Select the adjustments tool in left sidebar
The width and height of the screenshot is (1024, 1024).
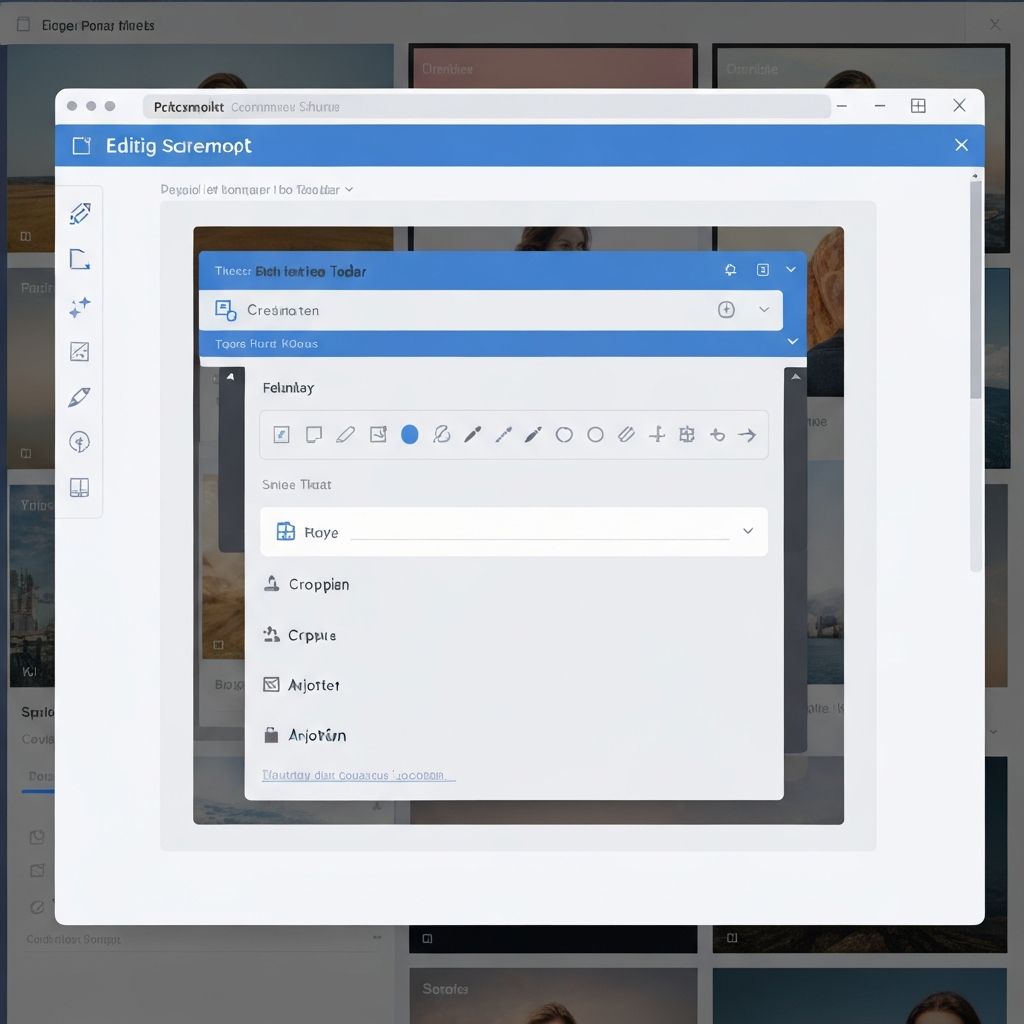[80, 351]
